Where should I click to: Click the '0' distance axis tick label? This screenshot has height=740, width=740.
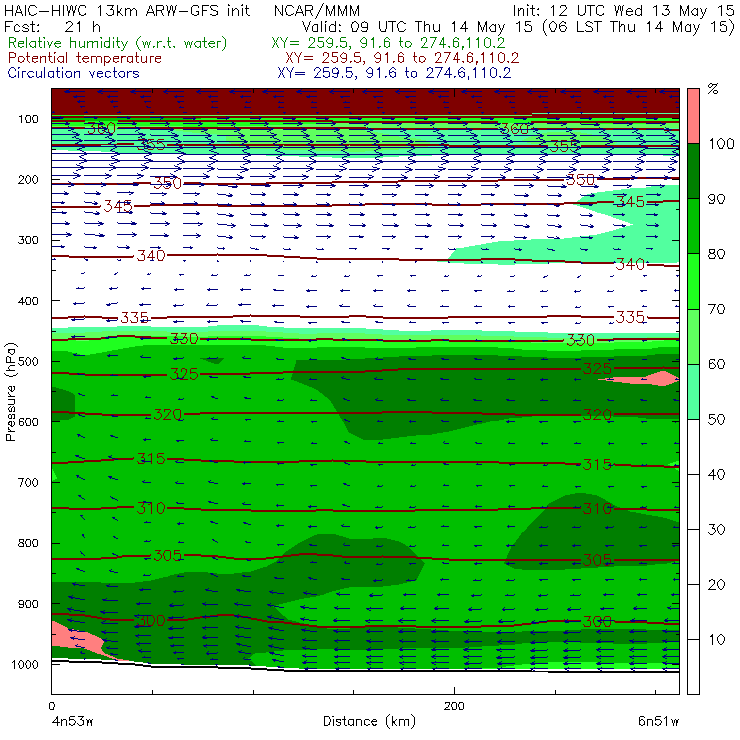[x=52, y=706]
